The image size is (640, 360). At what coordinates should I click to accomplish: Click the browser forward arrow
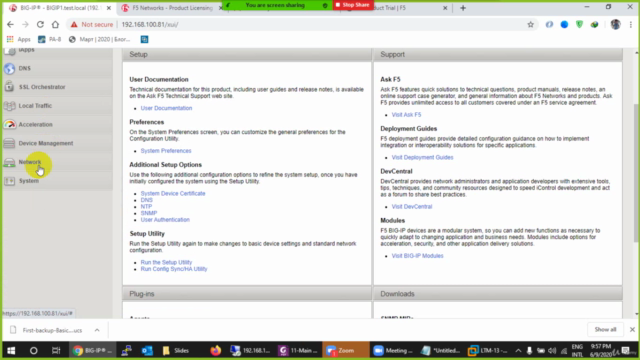tap(25, 24)
